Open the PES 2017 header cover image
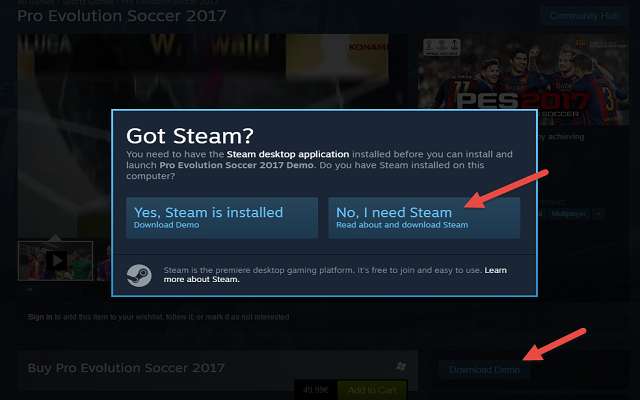The image size is (640, 400). tap(523, 80)
